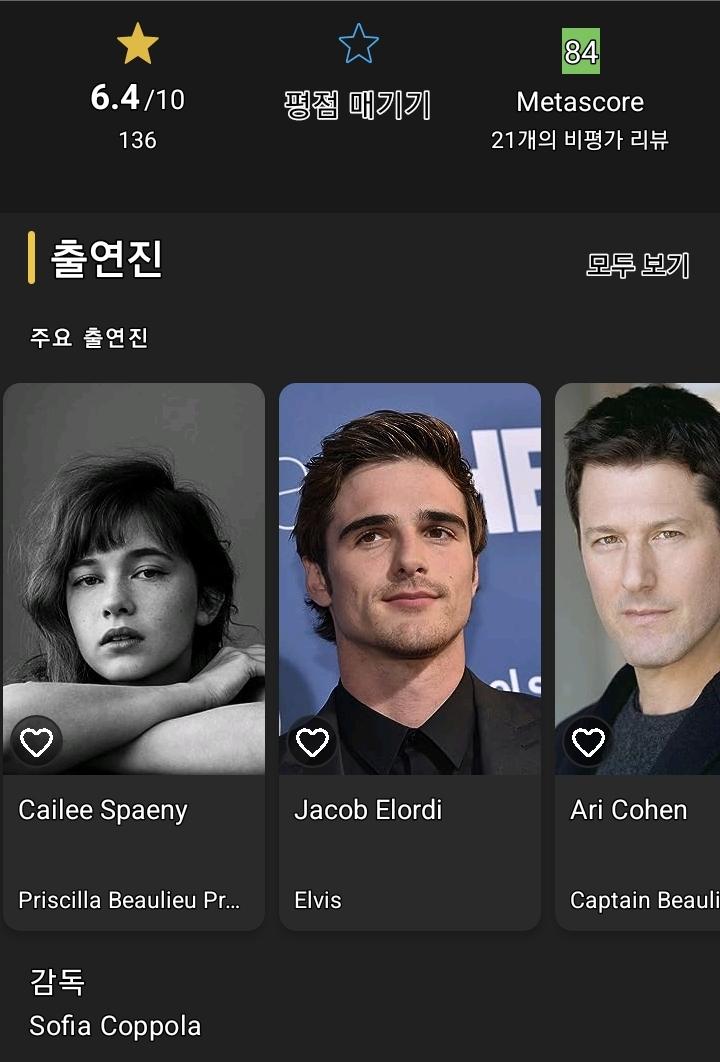The image size is (720, 1062).
Task: Tap the Priscilla Beaulieu character name
Action: (129, 900)
